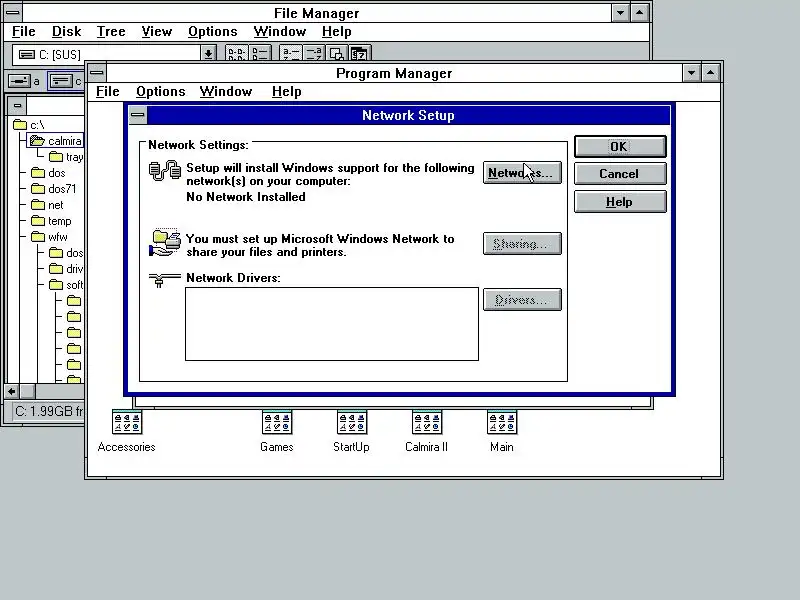Click the left scroll arrow in File Manager
The height and width of the screenshot is (600, 800).
[x=12, y=391]
